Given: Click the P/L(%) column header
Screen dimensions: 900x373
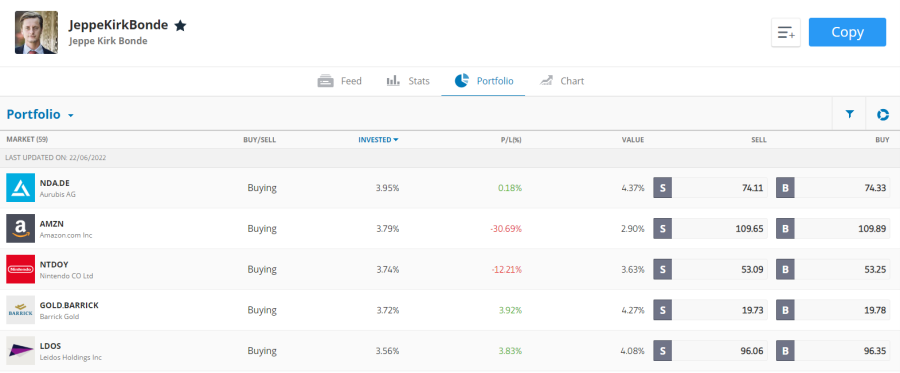Looking at the screenshot, I should click(x=511, y=139).
